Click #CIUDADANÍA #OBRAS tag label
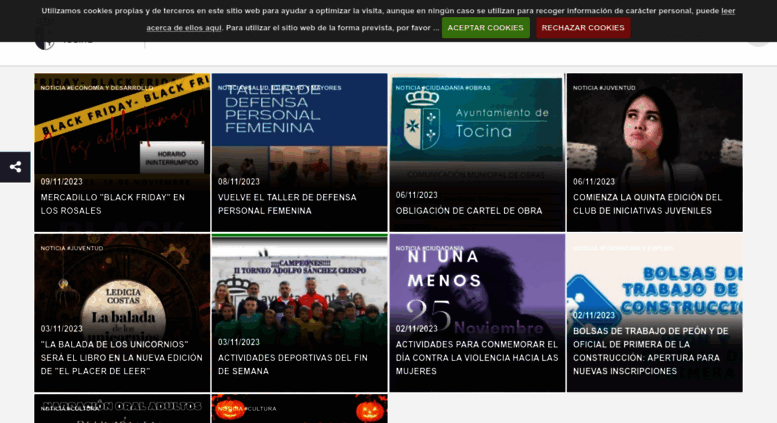Image resolution: width=777 pixels, height=423 pixels. tap(456, 88)
